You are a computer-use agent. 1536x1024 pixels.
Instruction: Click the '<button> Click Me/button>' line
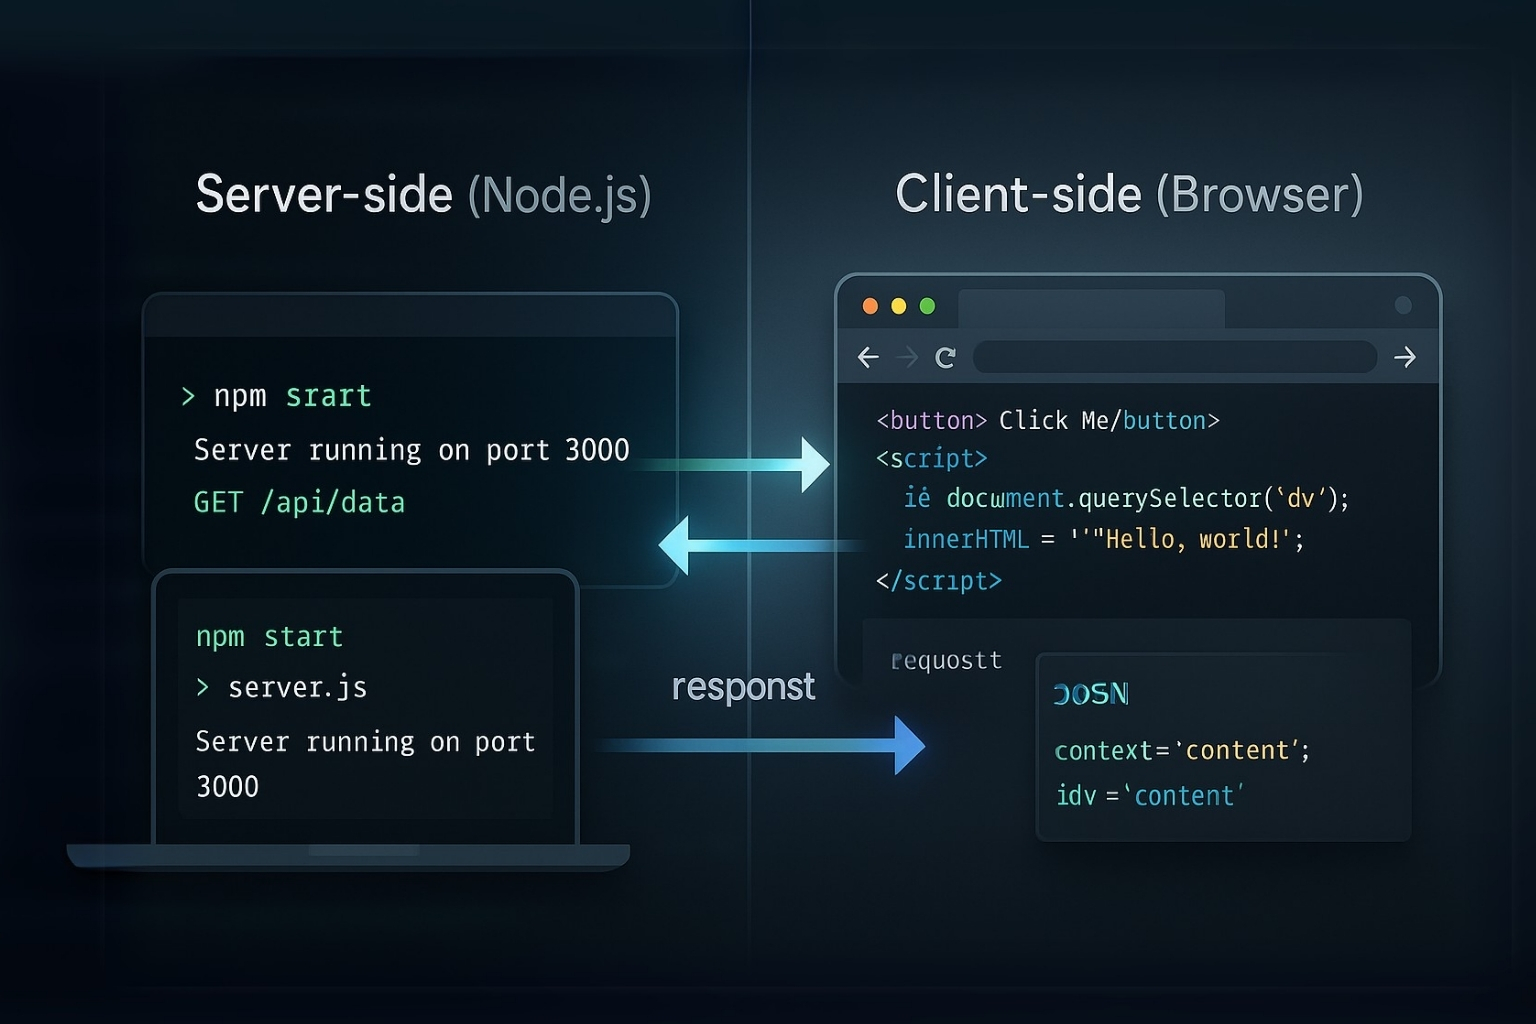(1048, 420)
